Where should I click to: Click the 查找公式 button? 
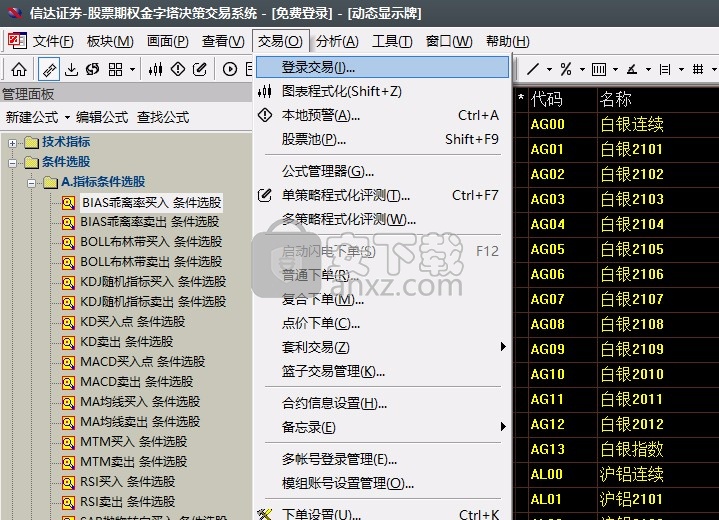[163, 117]
